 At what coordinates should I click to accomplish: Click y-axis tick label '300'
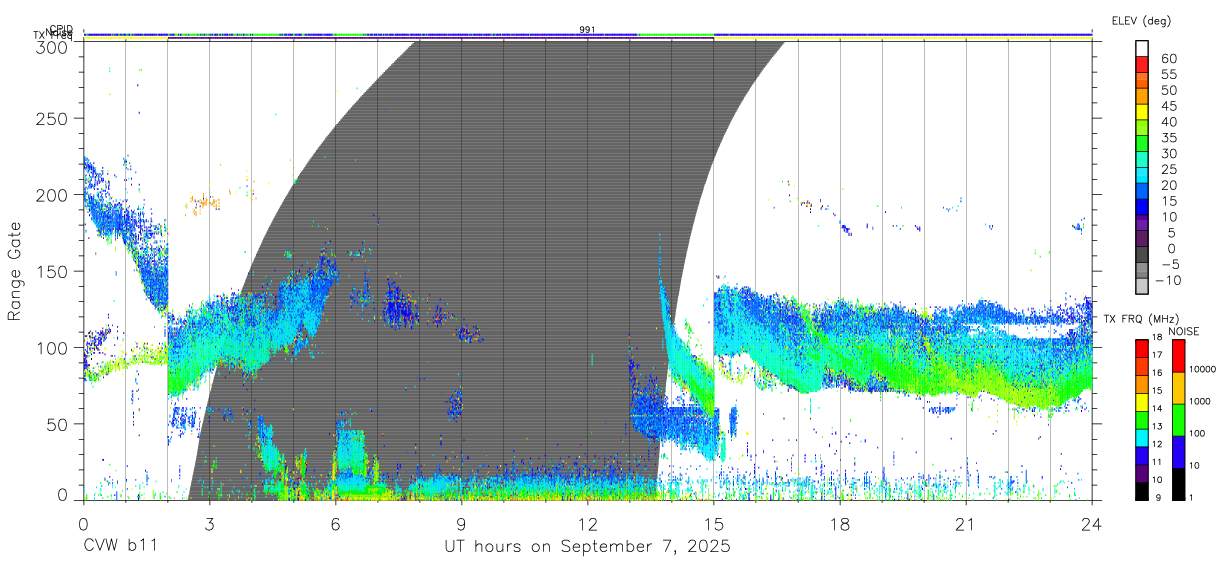tap(54, 46)
